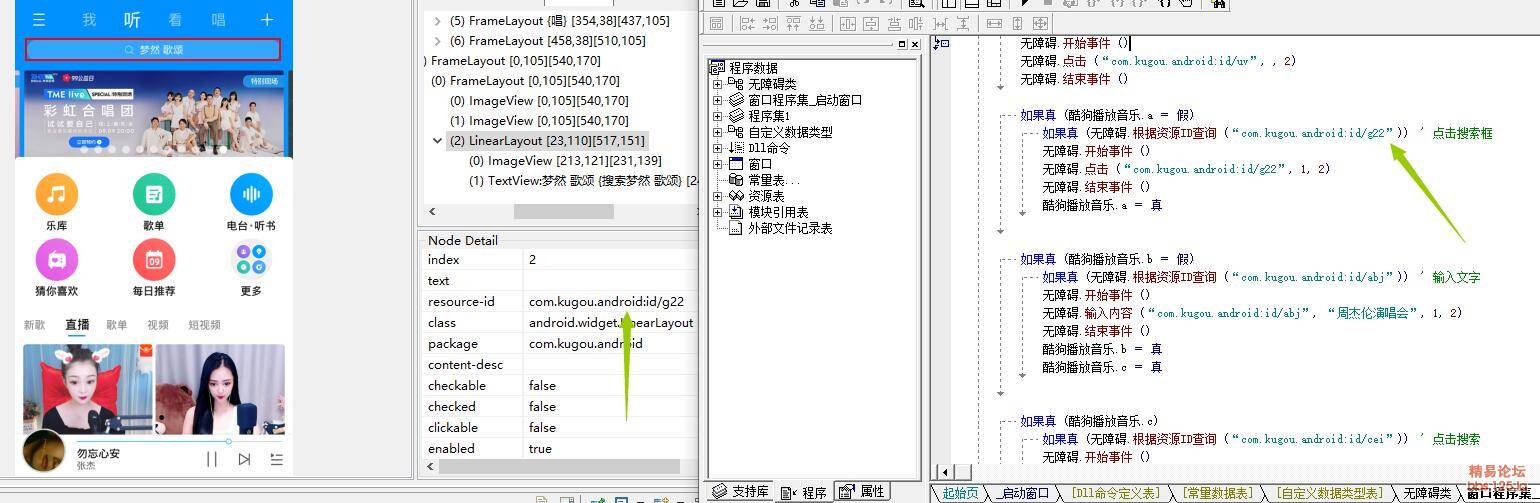Open the 每日推荐 daily recommendation icon
Screen dimensions: 1540x503
pyautogui.click(x=154, y=260)
